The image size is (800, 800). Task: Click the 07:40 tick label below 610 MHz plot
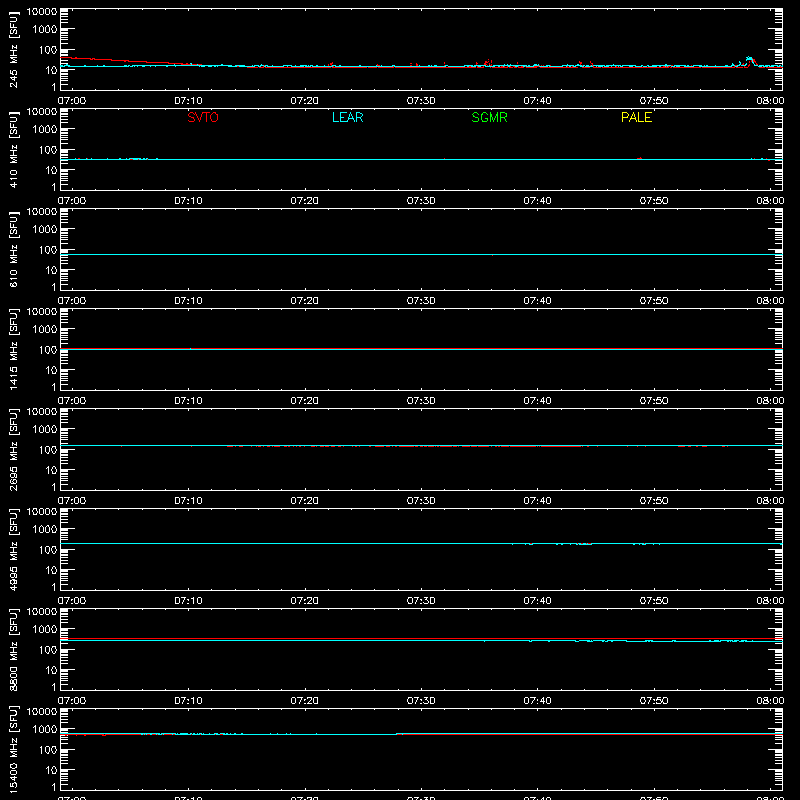(537, 301)
